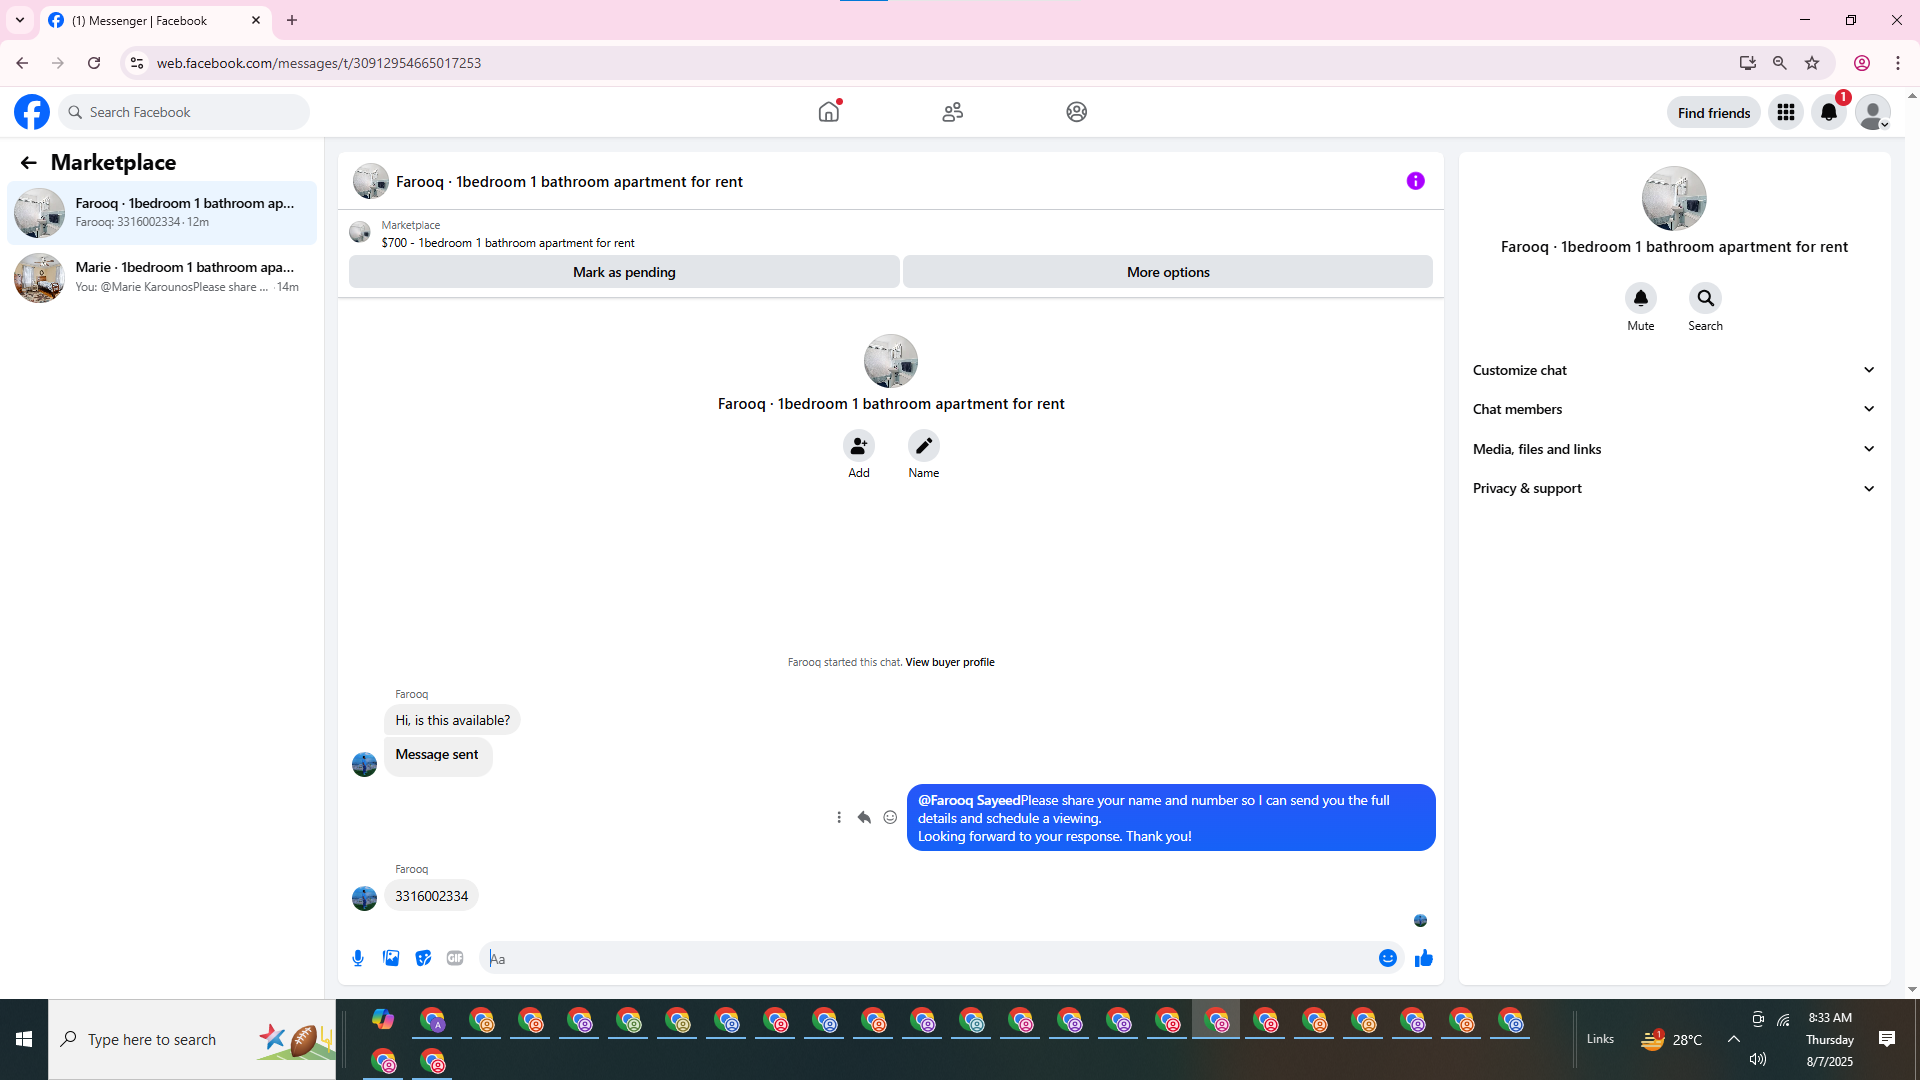Screen dimensions: 1920x1080
Task: Search in the conversation
Action: coord(1706,298)
